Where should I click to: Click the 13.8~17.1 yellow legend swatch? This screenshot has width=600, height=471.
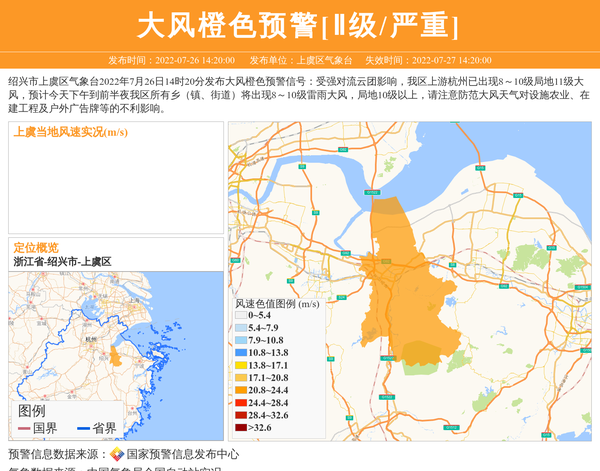click(240, 366)
